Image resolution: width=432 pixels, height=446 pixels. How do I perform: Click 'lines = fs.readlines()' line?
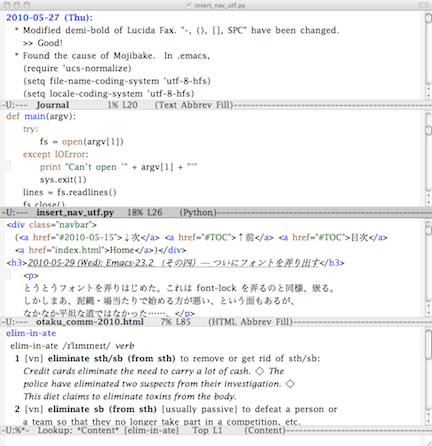click(x=70, y=192)
